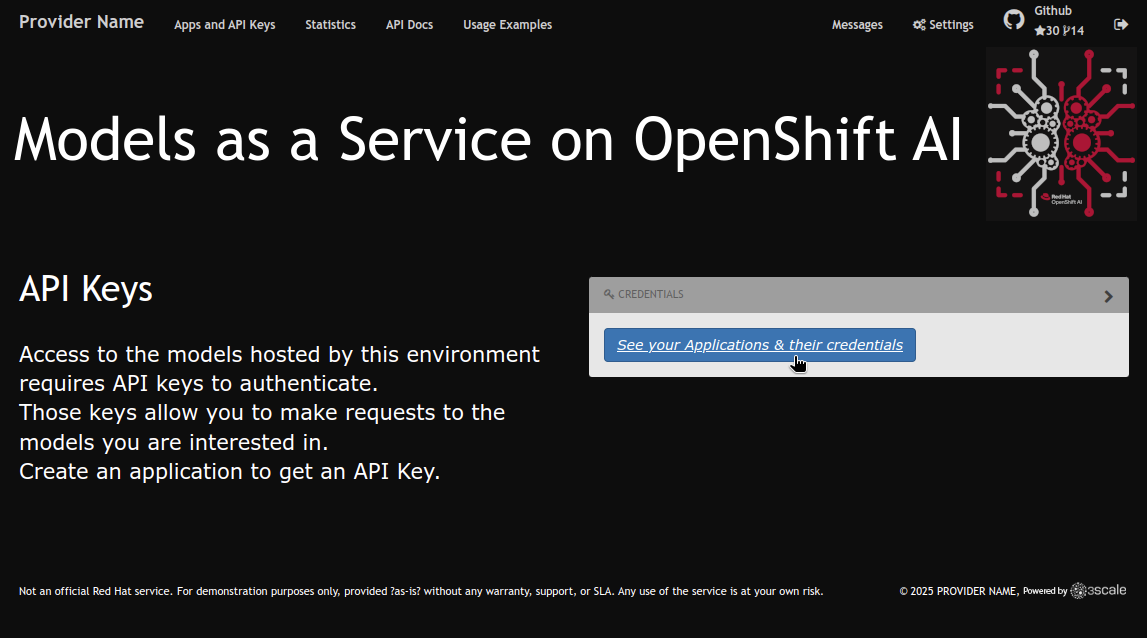Screen dimensions: 1147x638
Task: Click the Red Hat OpenShift AI logo image
Action: pos(1061,134)
